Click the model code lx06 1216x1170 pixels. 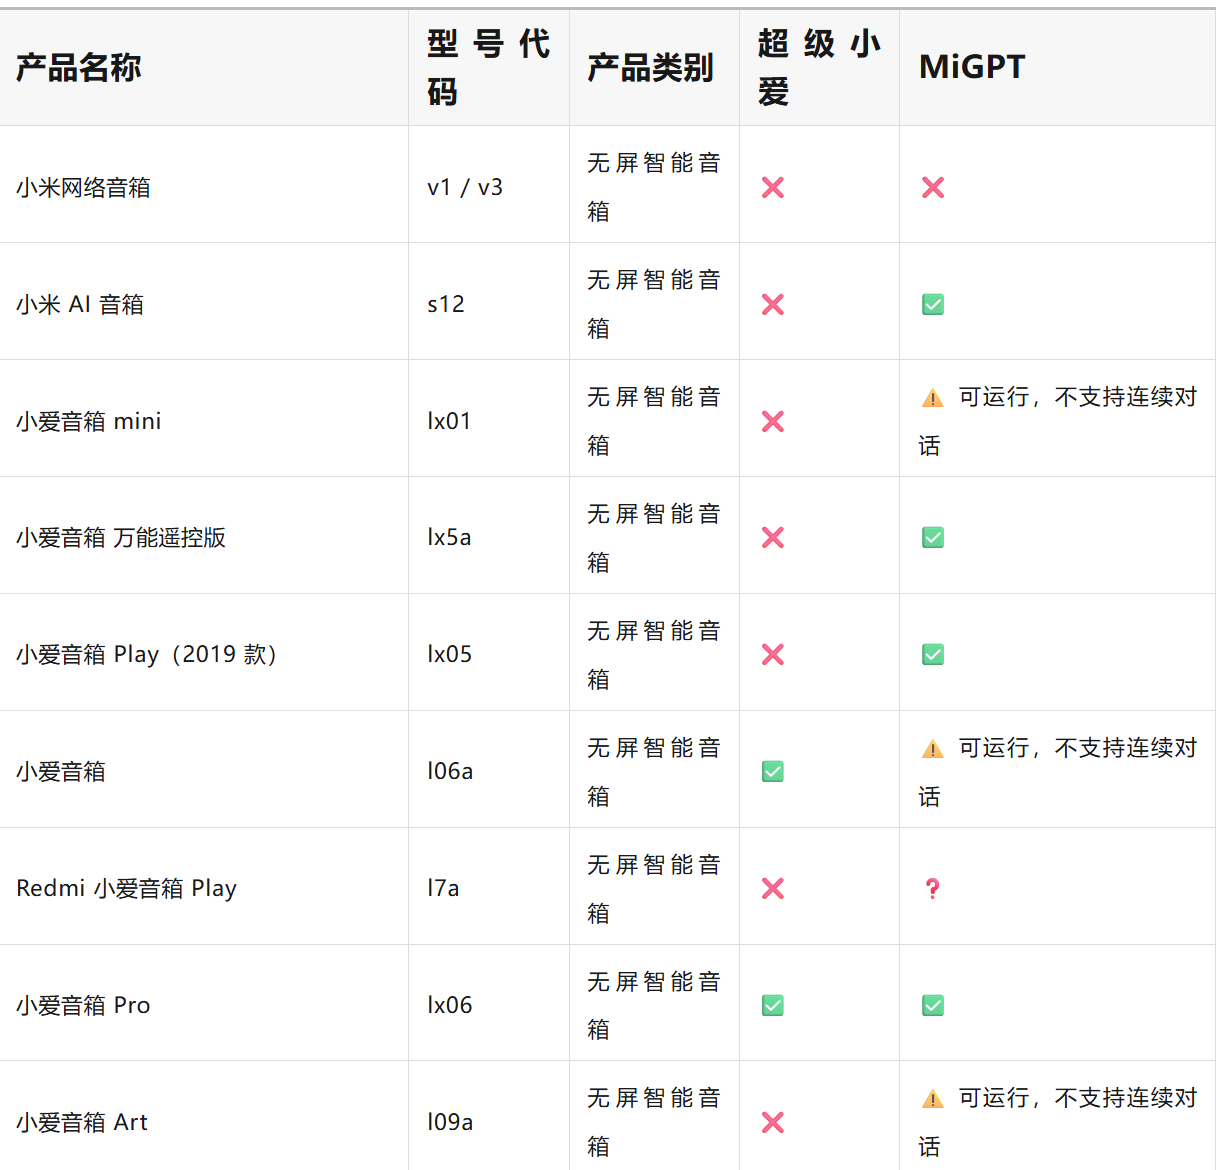[x=450, y=1005]
